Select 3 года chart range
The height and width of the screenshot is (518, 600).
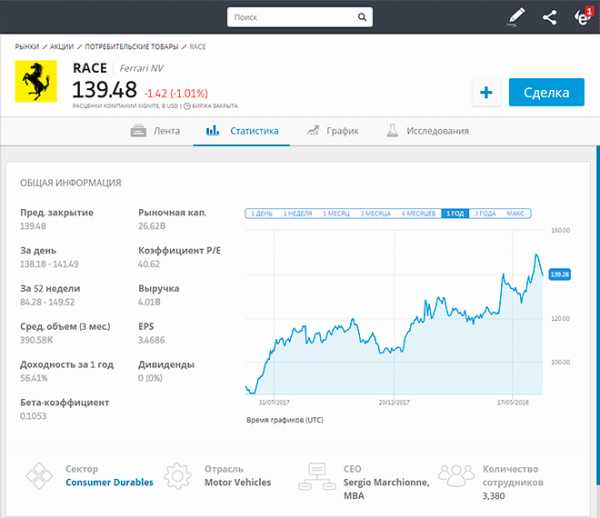click(x=485, y=213)
